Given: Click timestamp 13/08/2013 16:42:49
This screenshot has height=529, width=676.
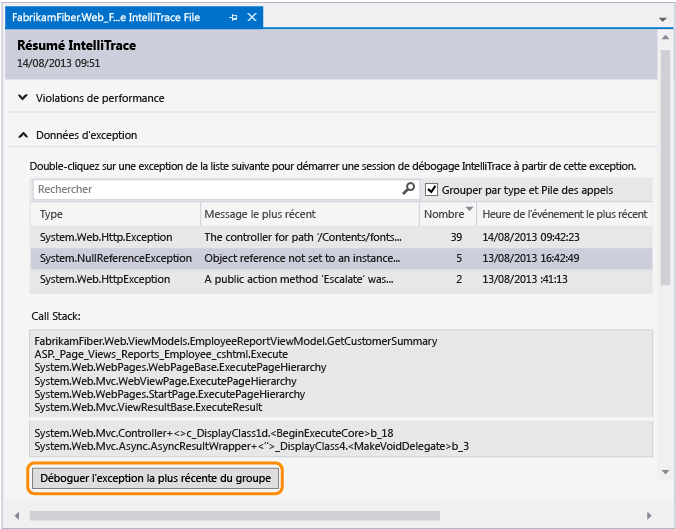Looking at the screenshot, I should 531,258.
